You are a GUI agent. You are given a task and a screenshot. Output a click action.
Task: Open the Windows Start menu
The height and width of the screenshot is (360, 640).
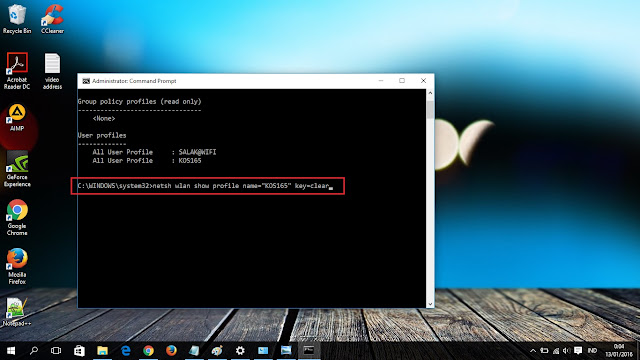[x=11, y=351]
